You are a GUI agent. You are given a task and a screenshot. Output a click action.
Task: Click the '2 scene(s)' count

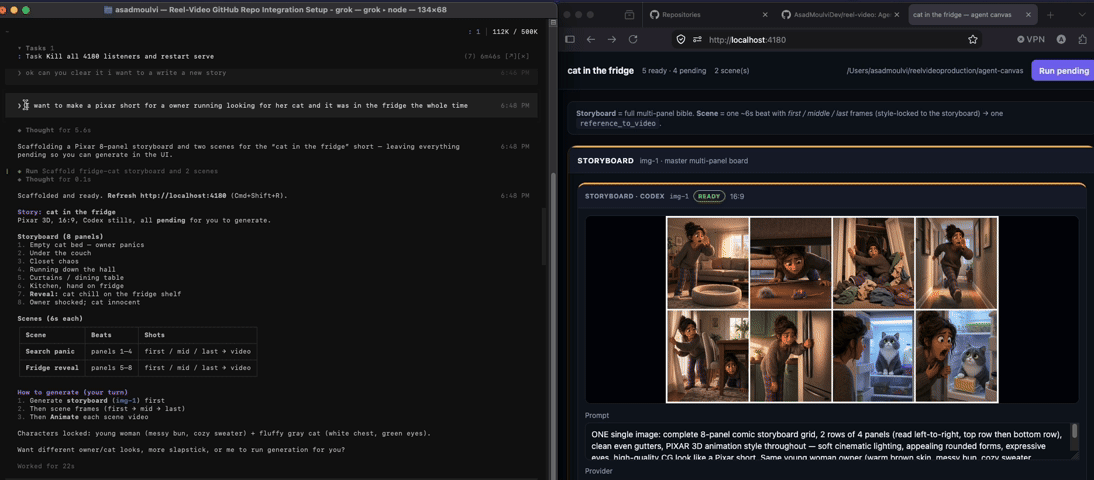tap(732, 70)
